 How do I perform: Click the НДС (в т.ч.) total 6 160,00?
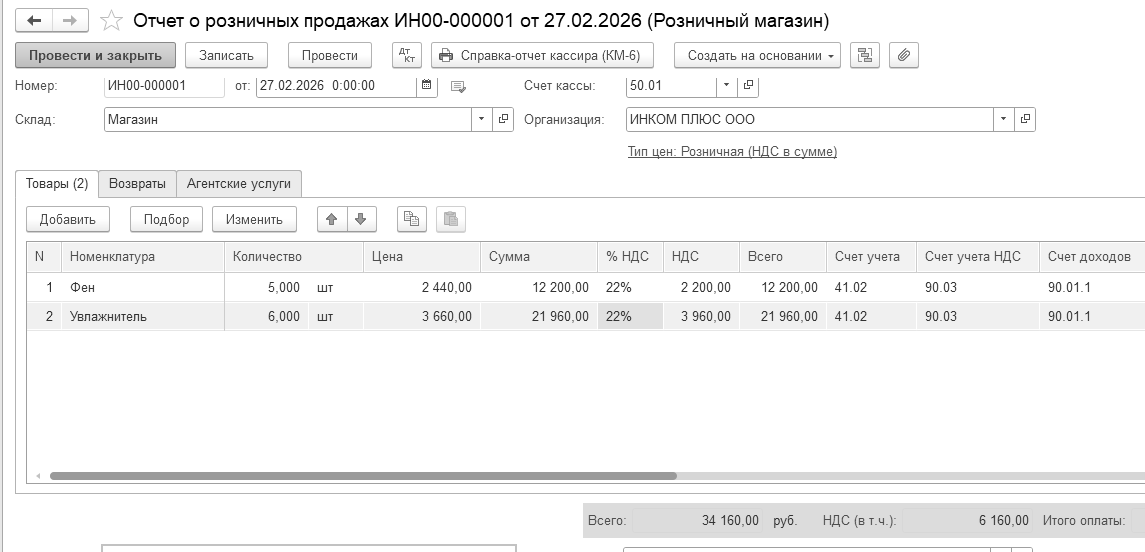[967, 521]
